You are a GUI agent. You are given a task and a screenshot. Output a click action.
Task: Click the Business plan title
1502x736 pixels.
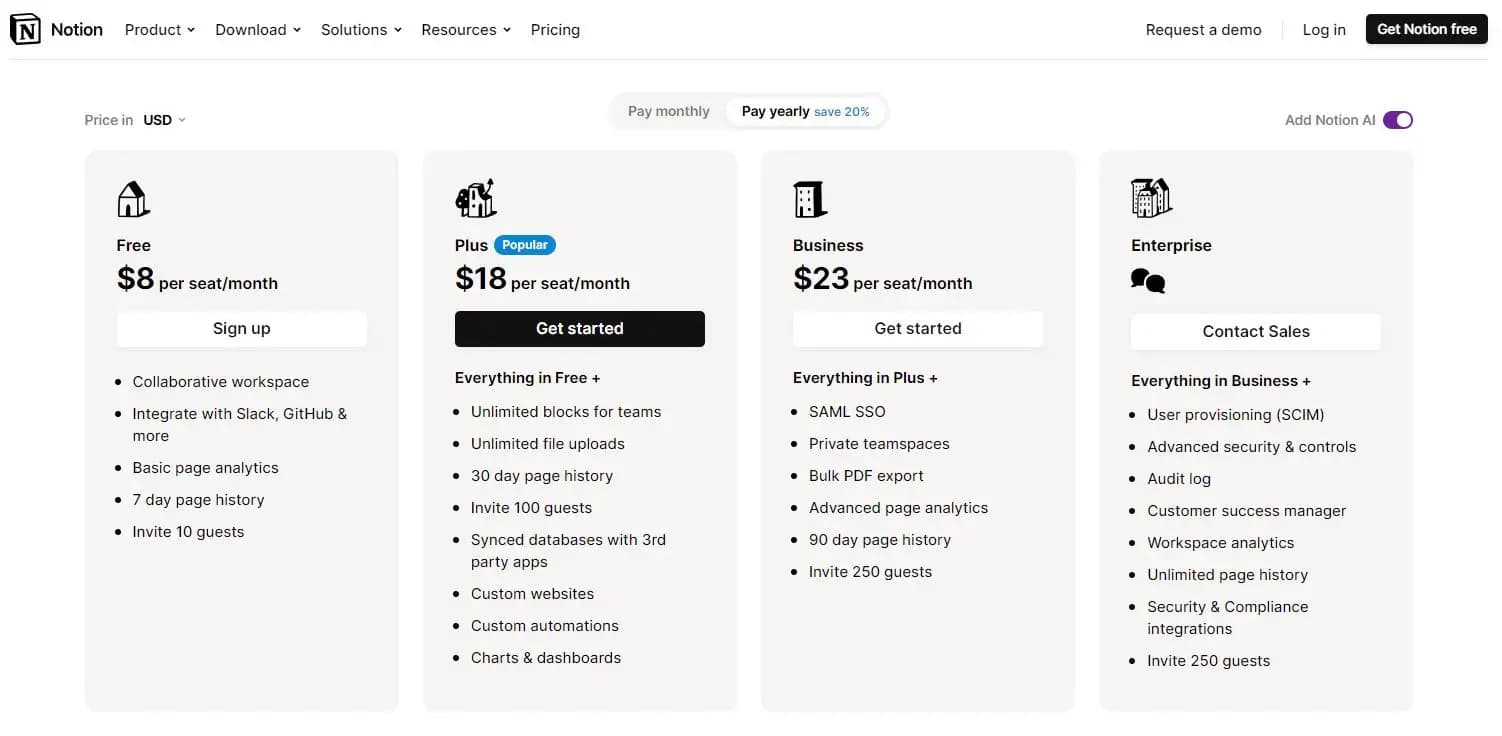(x=828, y=246)
